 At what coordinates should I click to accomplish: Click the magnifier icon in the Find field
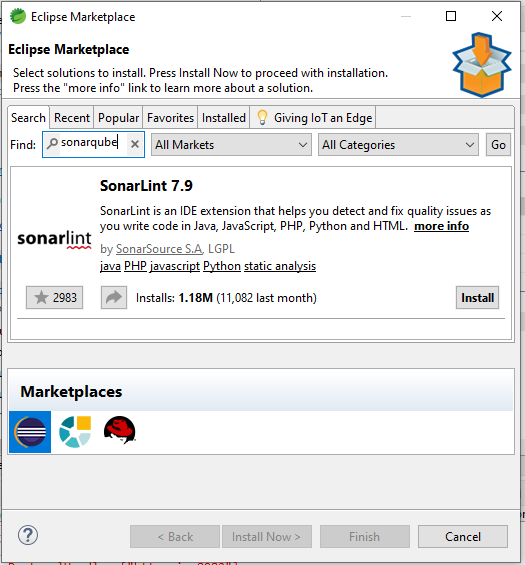(x=52, y=143)
